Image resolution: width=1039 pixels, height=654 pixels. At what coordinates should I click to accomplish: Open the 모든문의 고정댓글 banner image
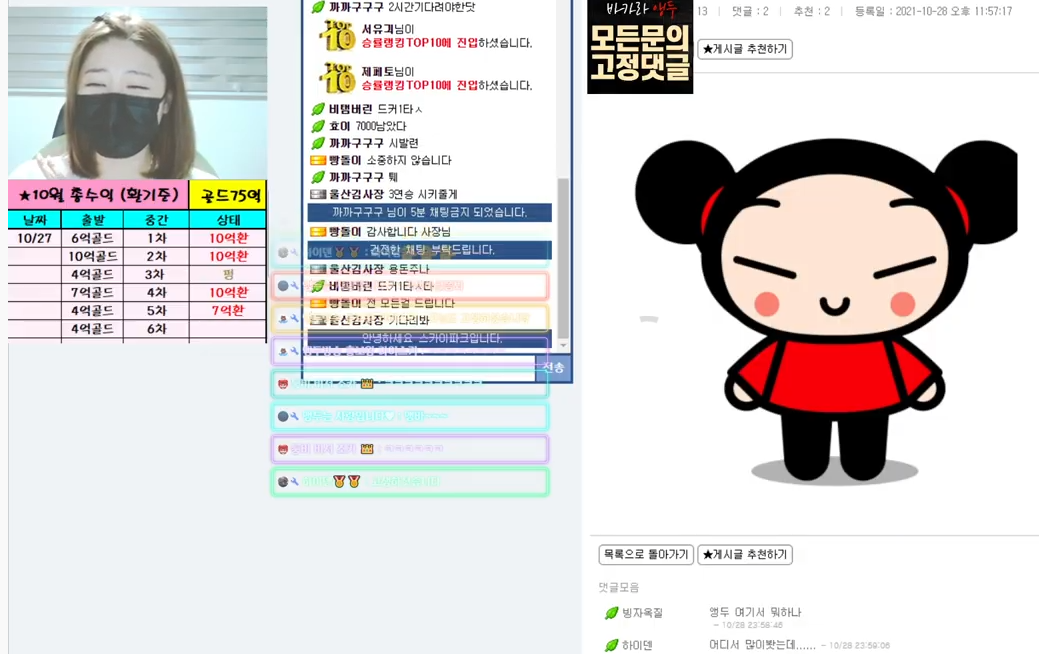coord(640,46)
